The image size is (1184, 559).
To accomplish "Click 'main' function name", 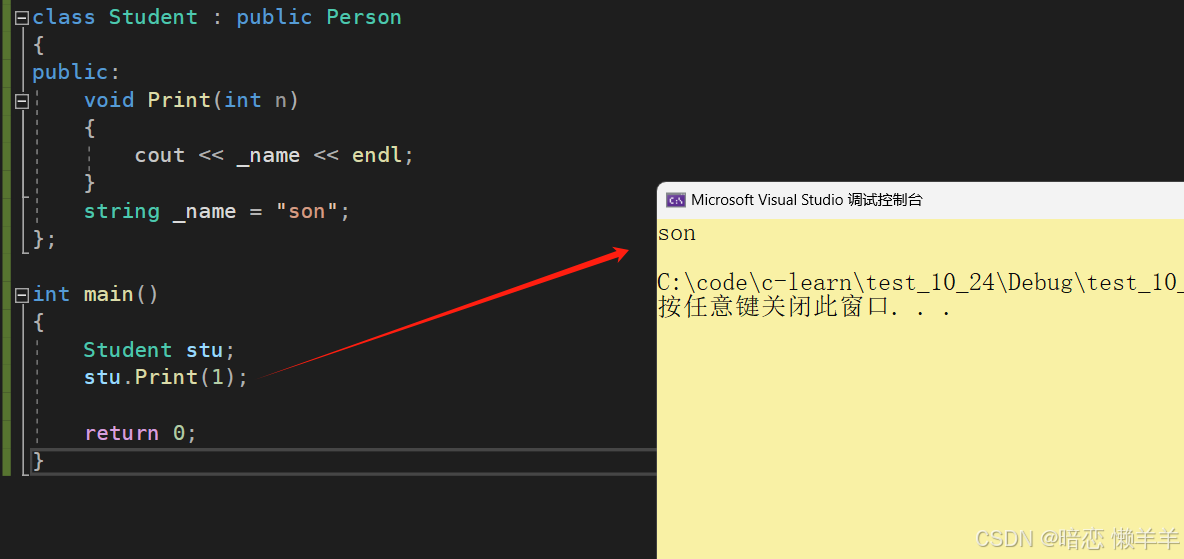I will tap(109, 295).
